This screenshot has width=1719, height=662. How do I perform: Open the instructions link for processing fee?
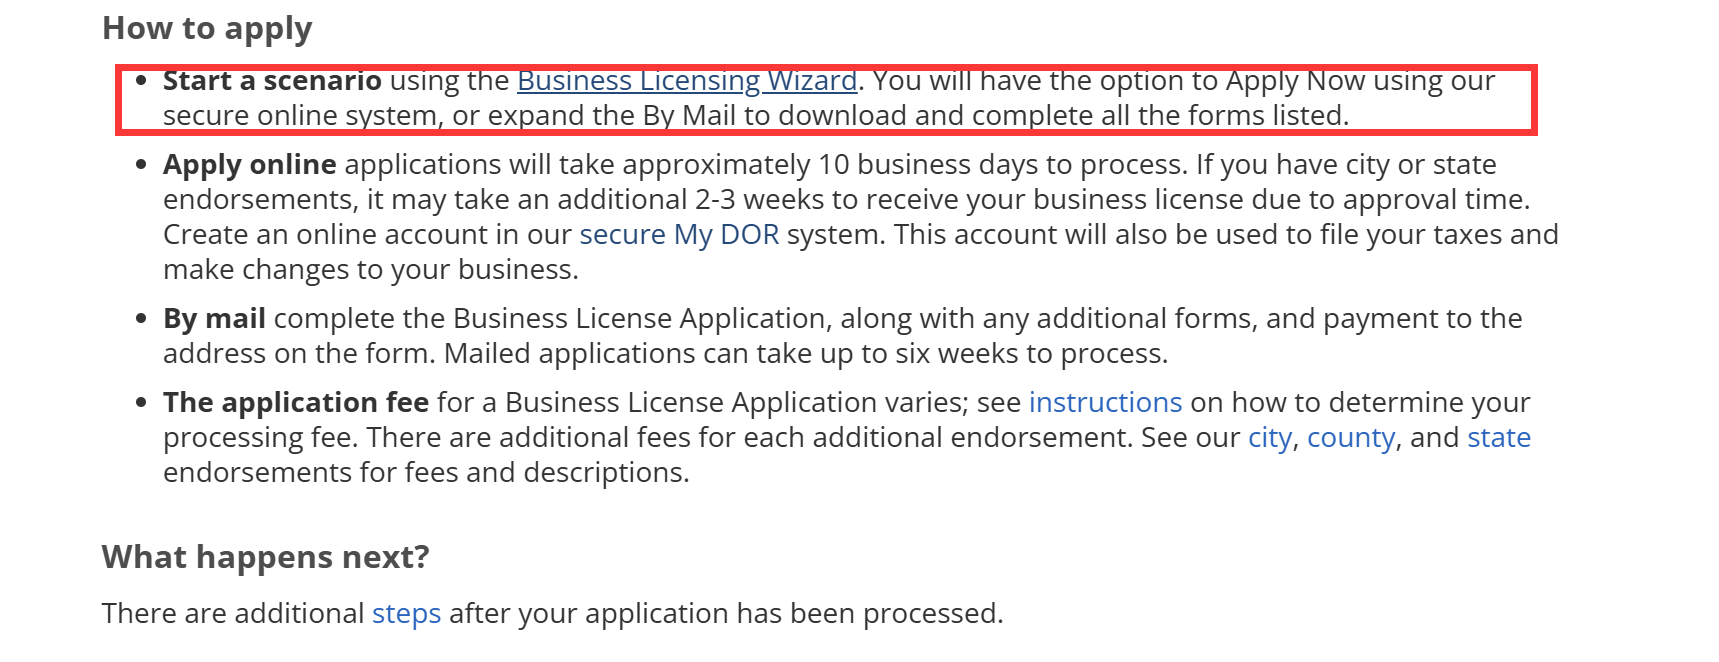click(1105, 403)
